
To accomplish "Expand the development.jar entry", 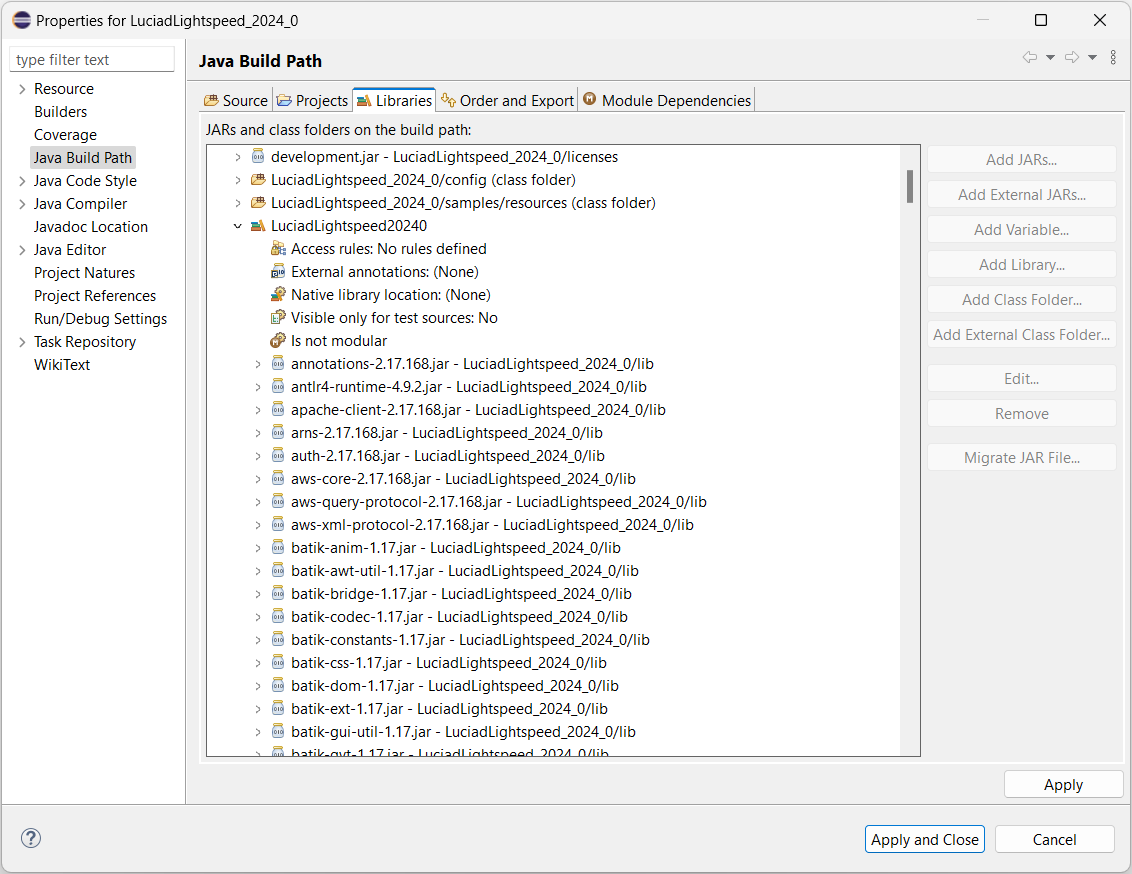I will 238,157.
